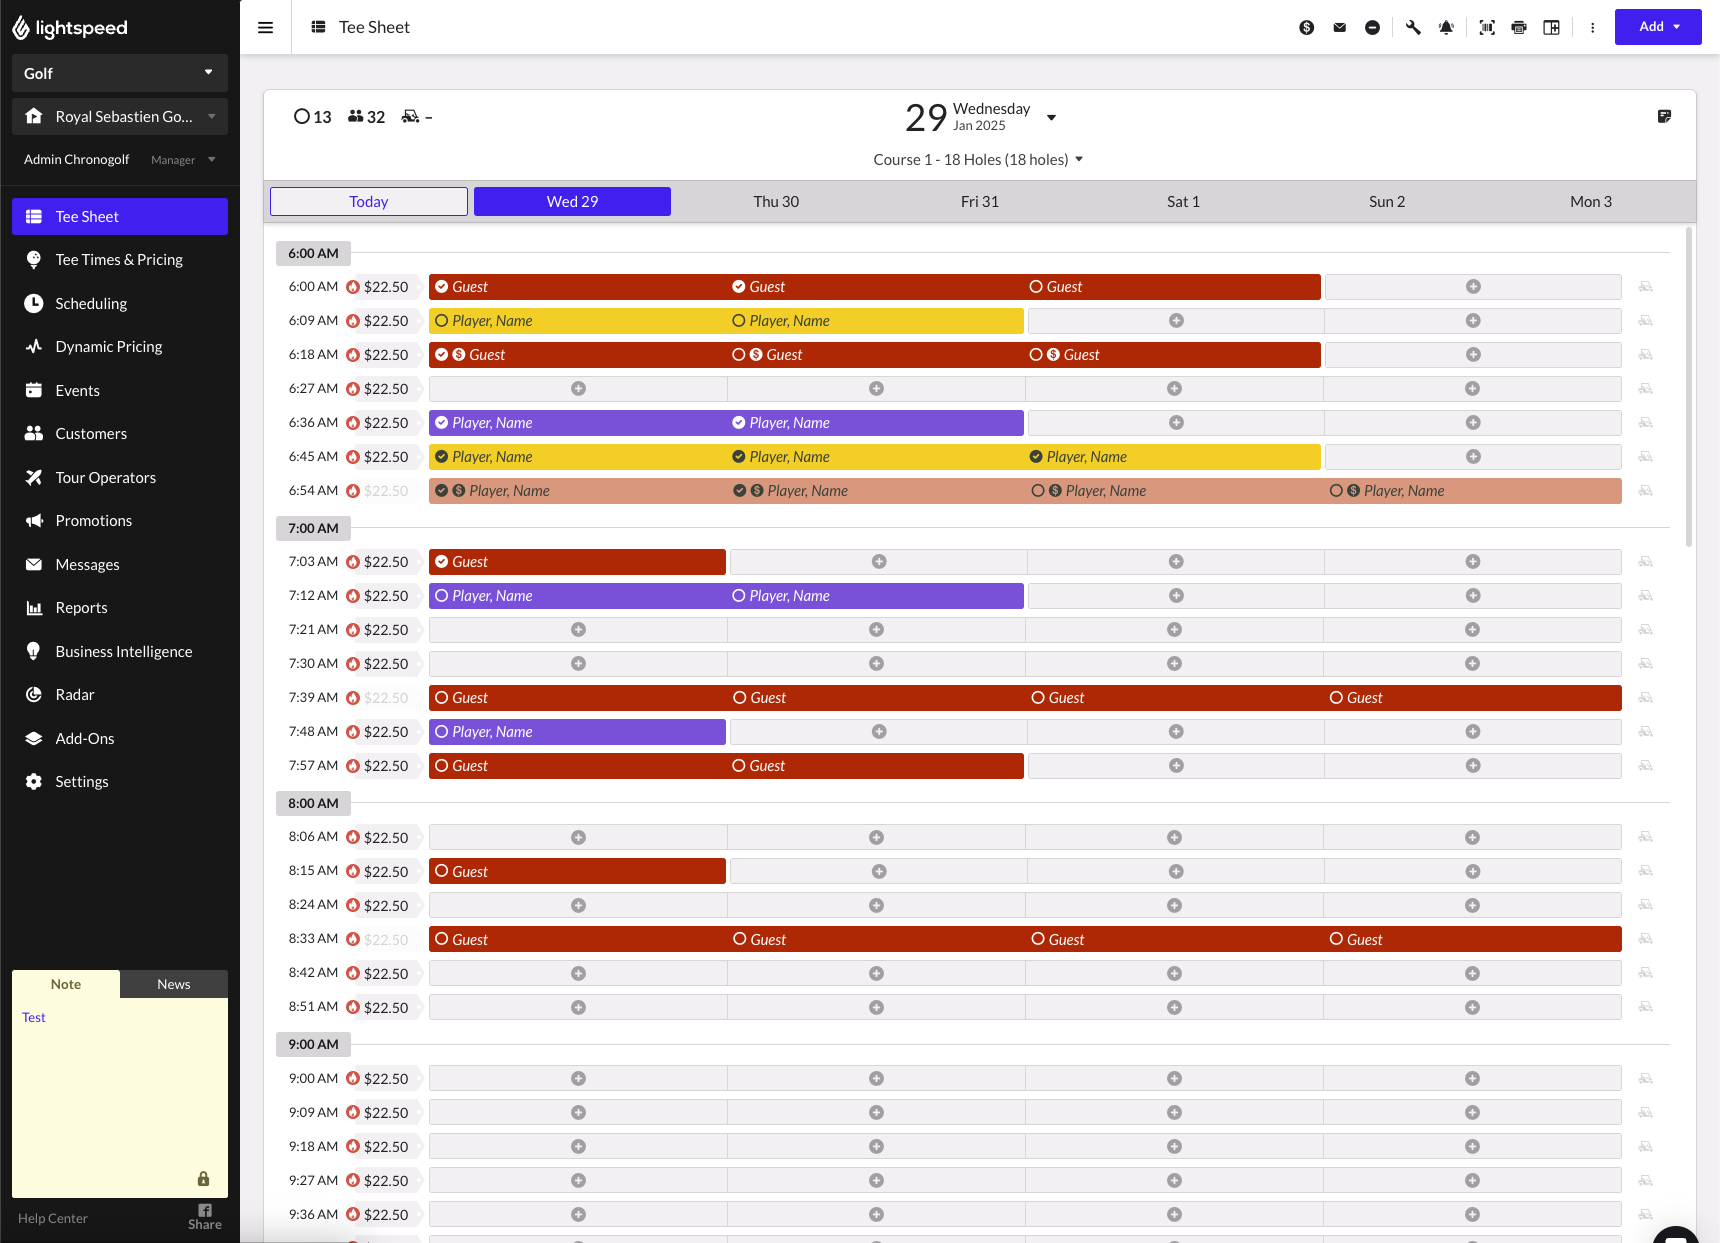This screenshot has height=1243, width=1720.
Task: Check in first Guest at 6:00 AM
Action: click(x=442, y=287)
